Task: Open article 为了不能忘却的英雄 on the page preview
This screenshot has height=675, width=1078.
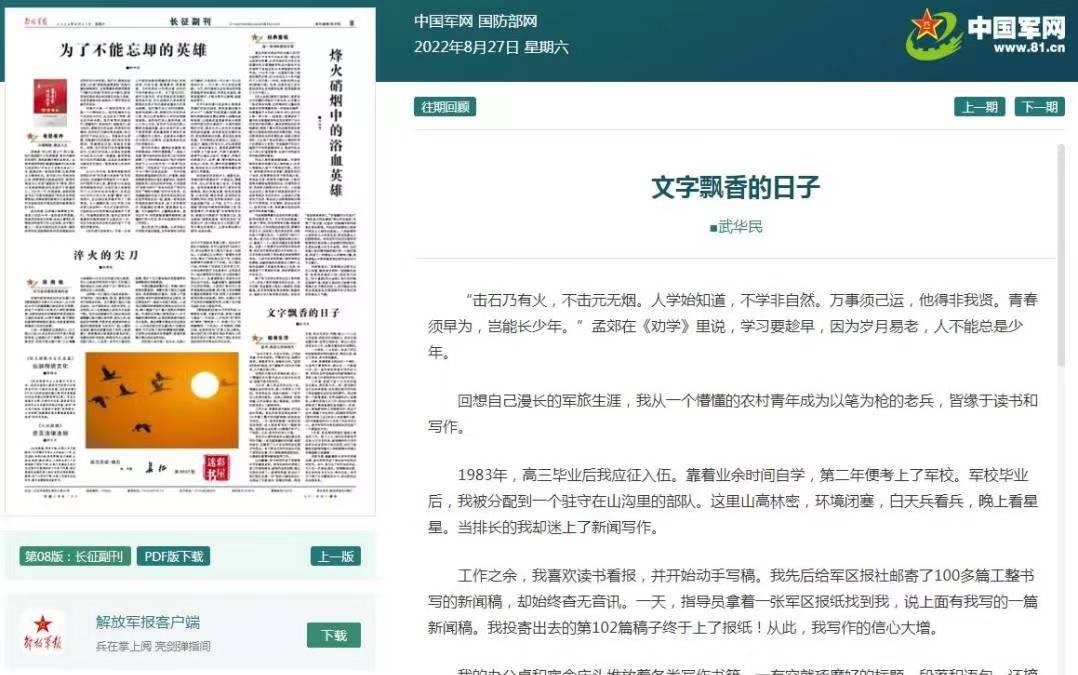Action: [x=133, y=50]
